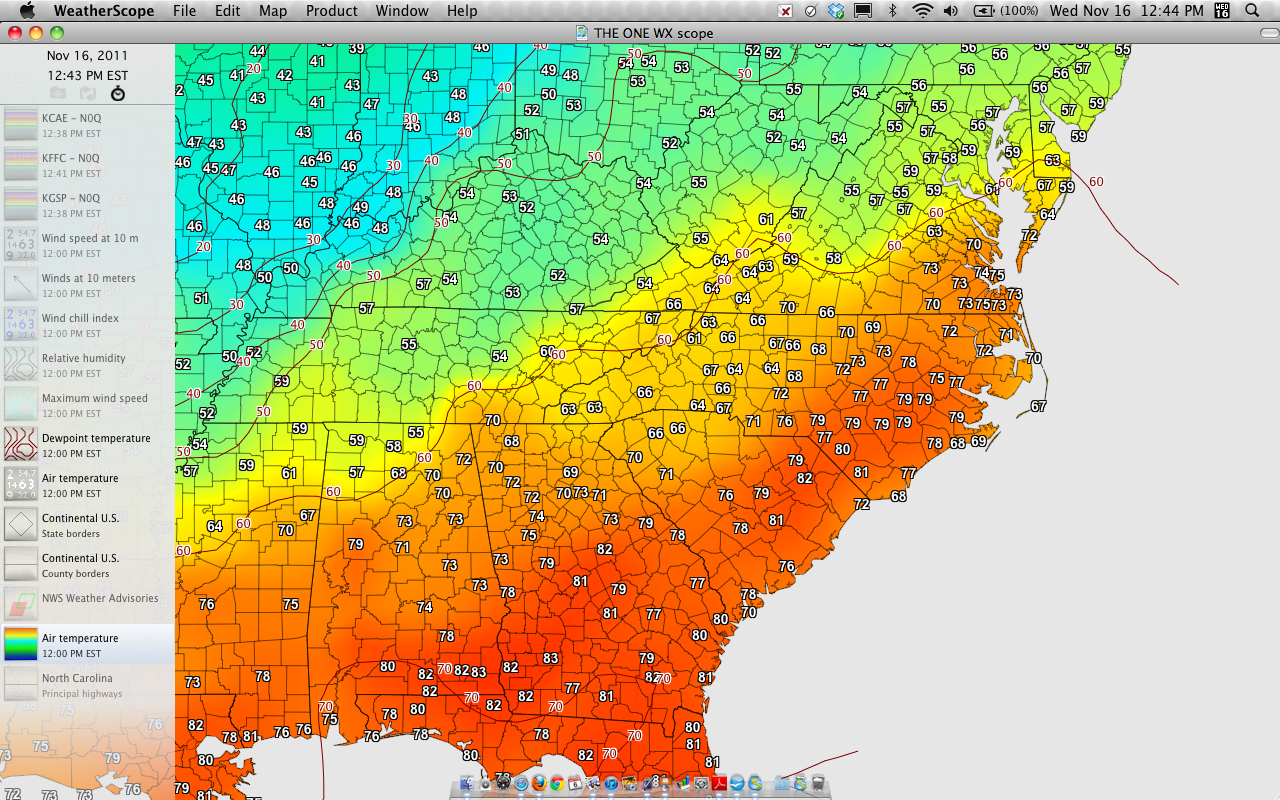Open the Trash in the Dock
Screen dimensions: 1280x800
tap(818, 783)
